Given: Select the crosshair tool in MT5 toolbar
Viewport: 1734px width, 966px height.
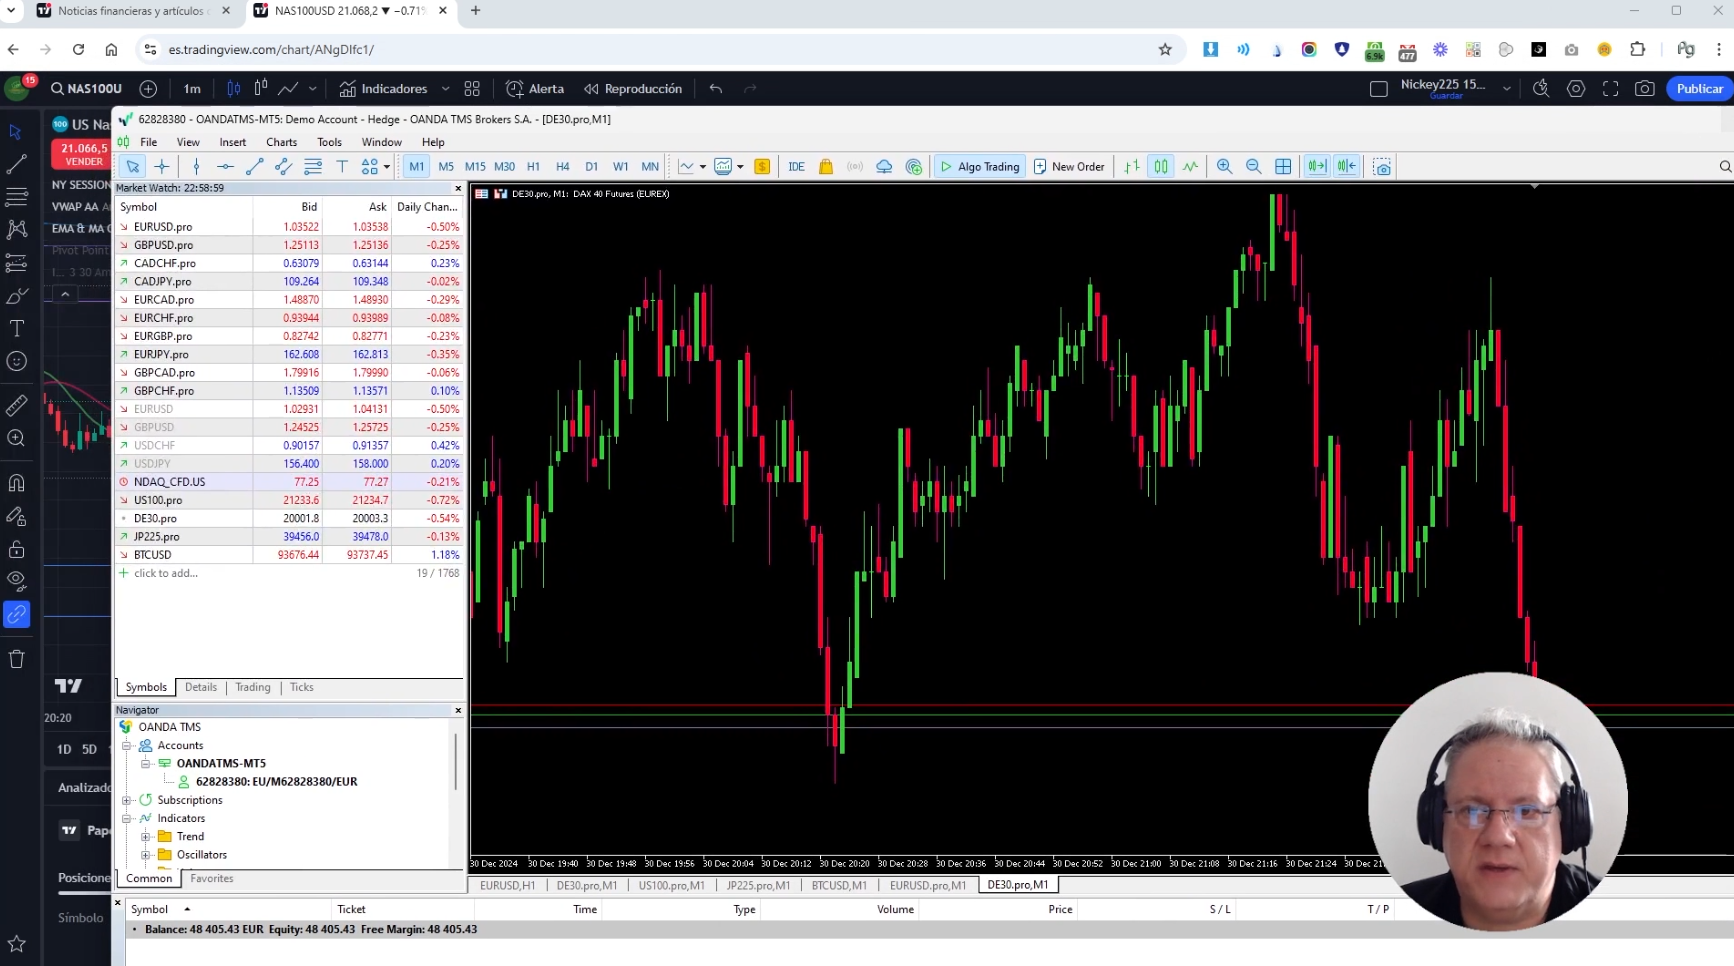Looking at the screenshot, I should [161, 167].
